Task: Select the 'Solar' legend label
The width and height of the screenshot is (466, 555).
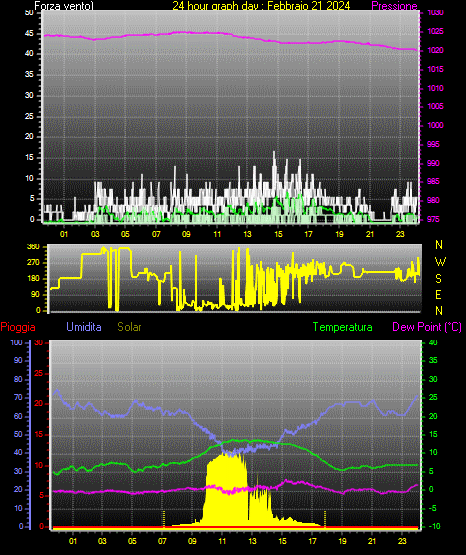Action: 129,327
